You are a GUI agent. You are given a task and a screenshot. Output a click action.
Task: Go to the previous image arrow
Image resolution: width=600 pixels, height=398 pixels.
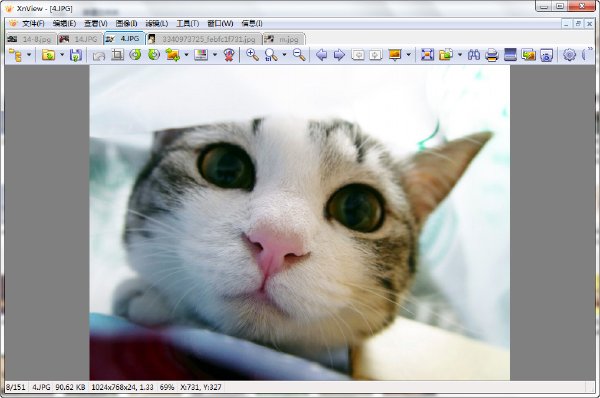click(321, 55)
